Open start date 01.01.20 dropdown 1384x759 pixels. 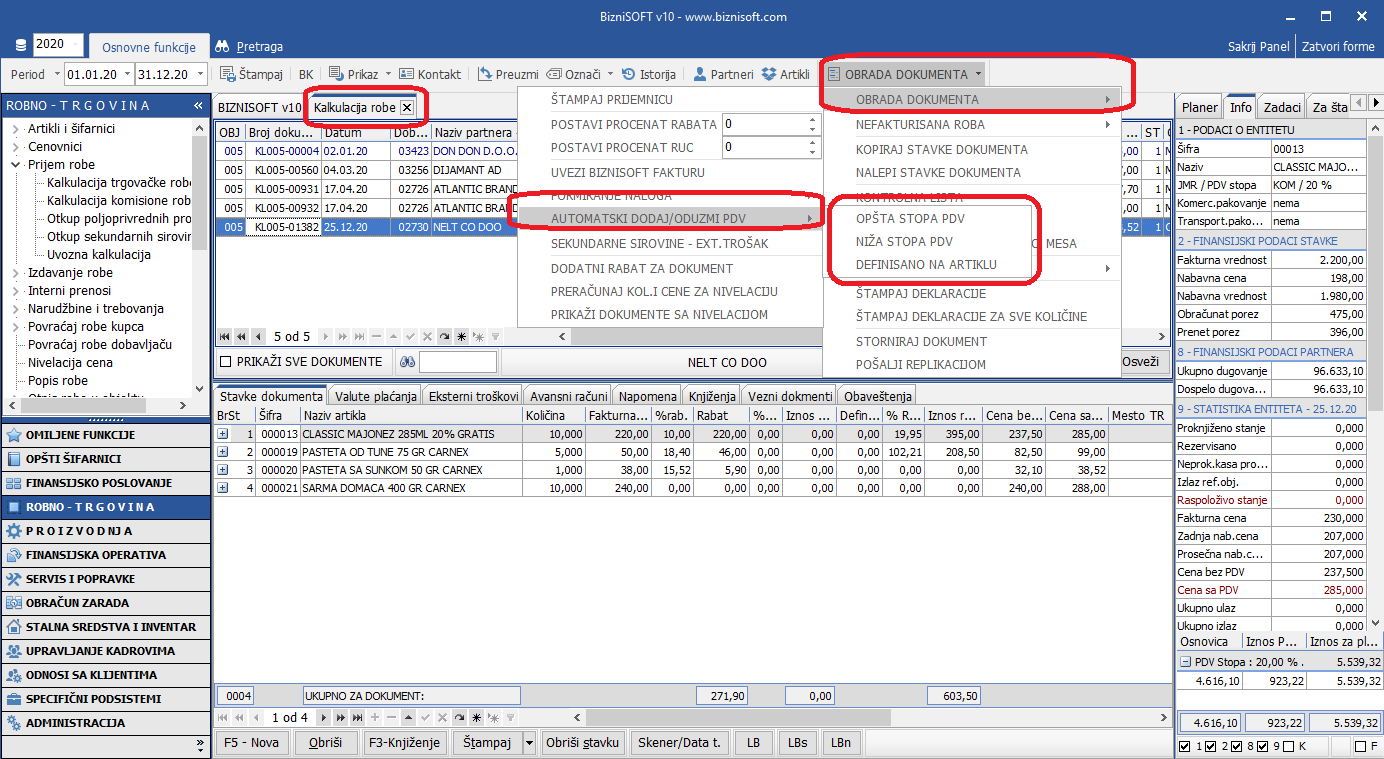(x=127, y=75)
